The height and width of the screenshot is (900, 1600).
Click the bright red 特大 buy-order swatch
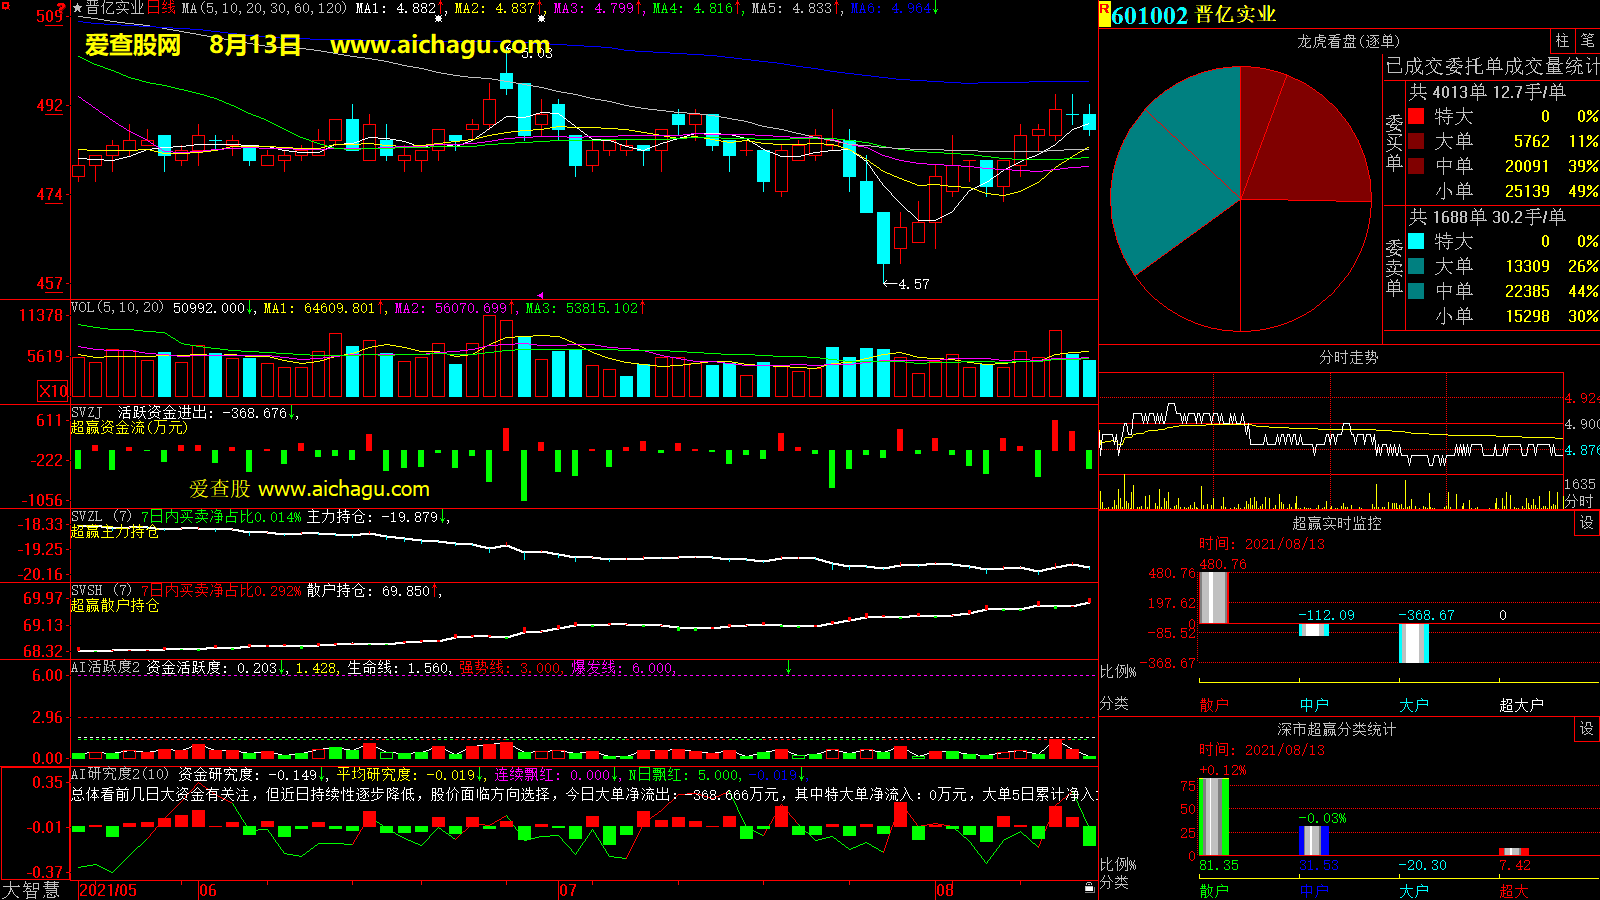pos(1416,116)
